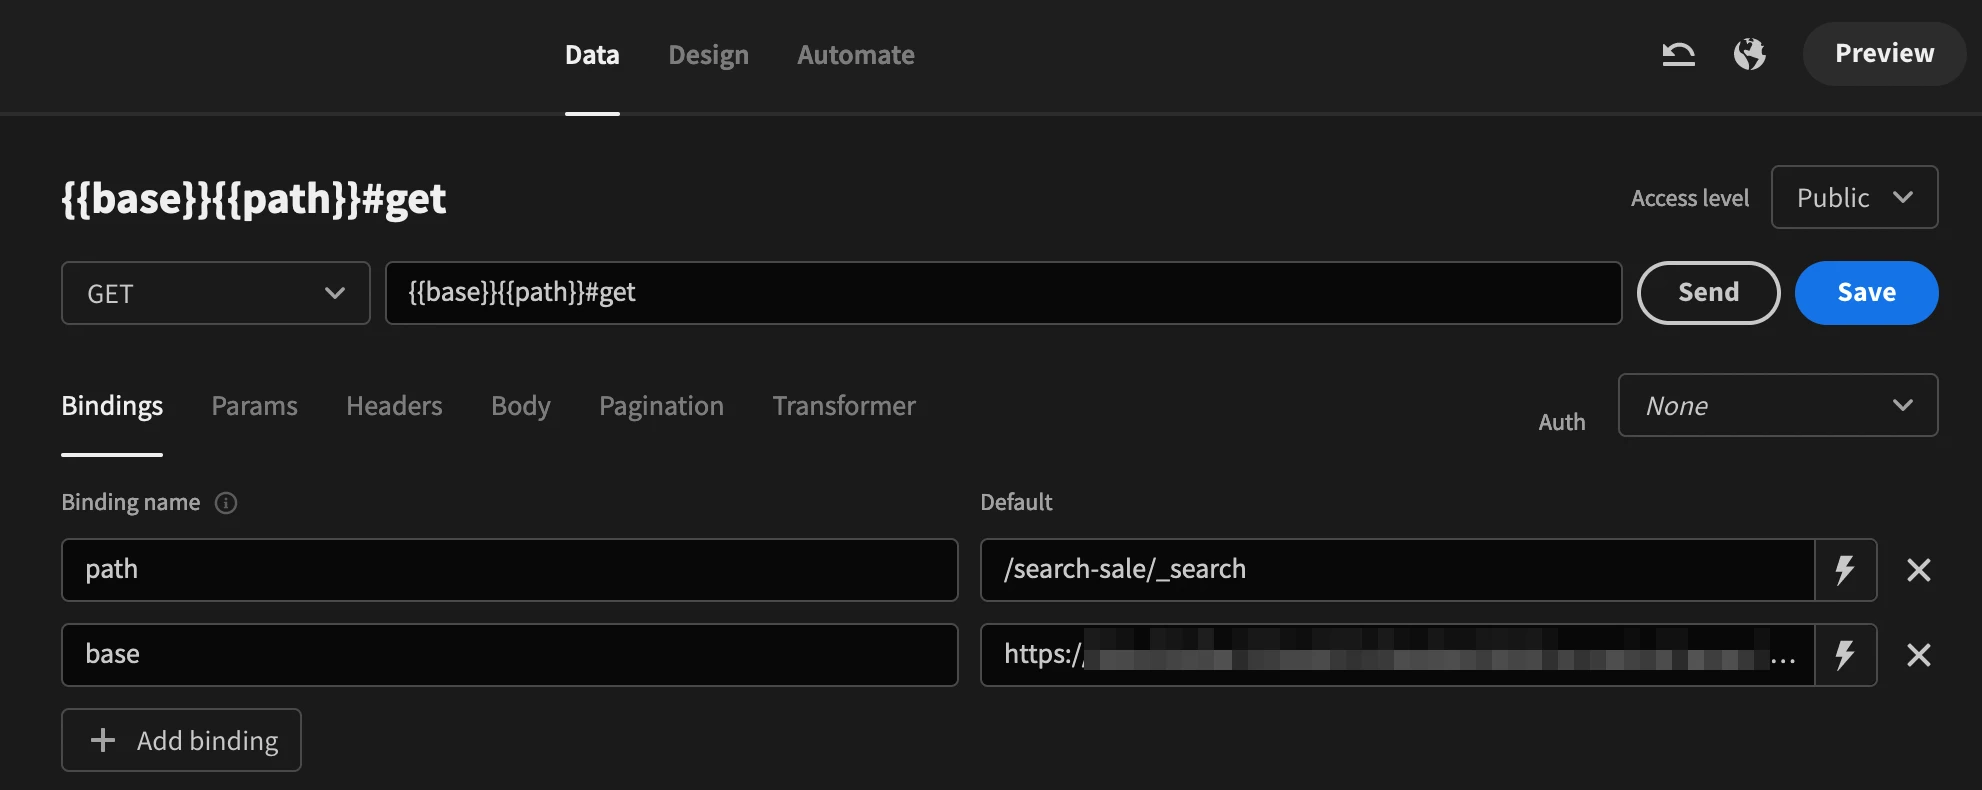
Task: Switch to the Data tab
Action: (592, 55)
